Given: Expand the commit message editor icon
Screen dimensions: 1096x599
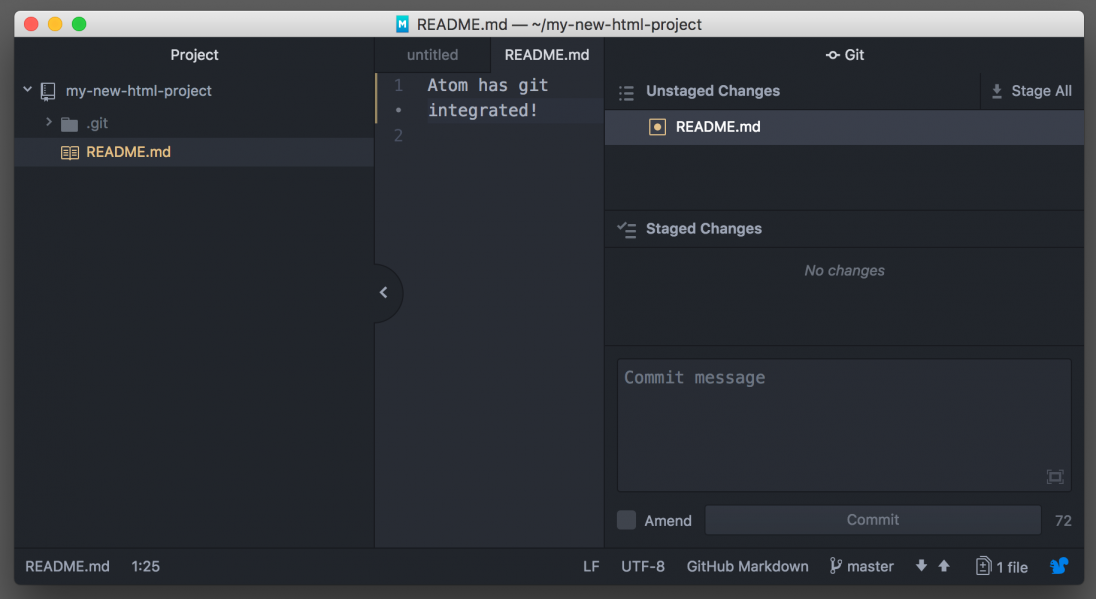Looking at the screenshot, I should click(x=1055, y=477).
